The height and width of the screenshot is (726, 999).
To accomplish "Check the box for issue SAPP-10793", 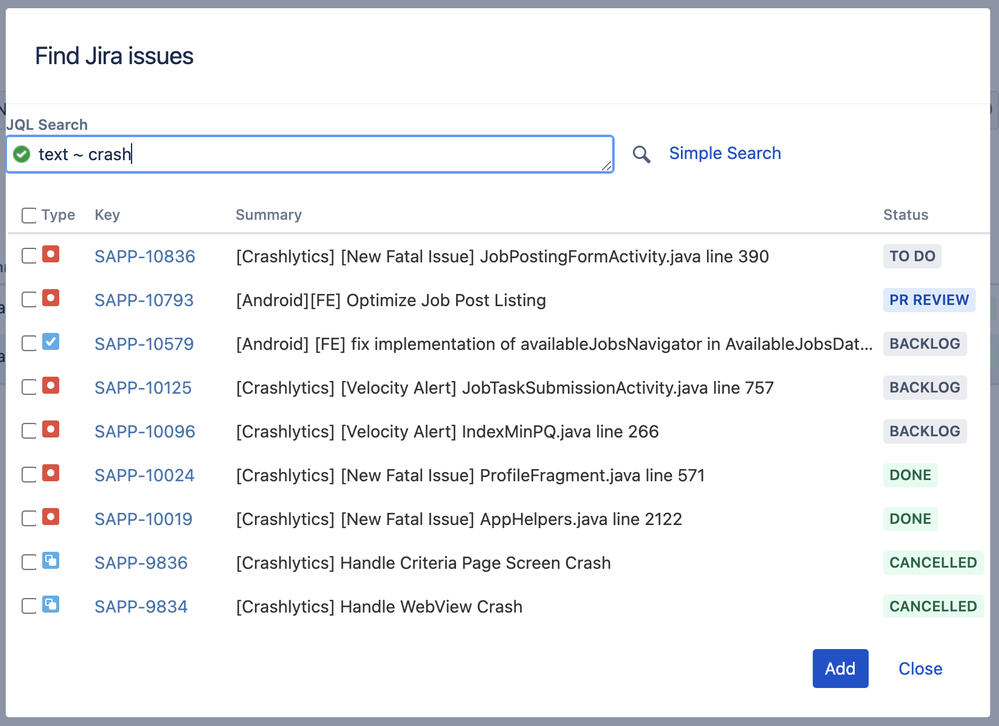I will click(x=29, y=300).
